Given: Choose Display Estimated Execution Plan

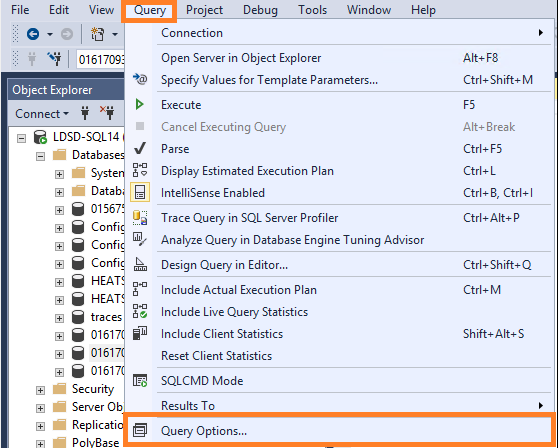Looking at the screenshot, I should 339,171.
